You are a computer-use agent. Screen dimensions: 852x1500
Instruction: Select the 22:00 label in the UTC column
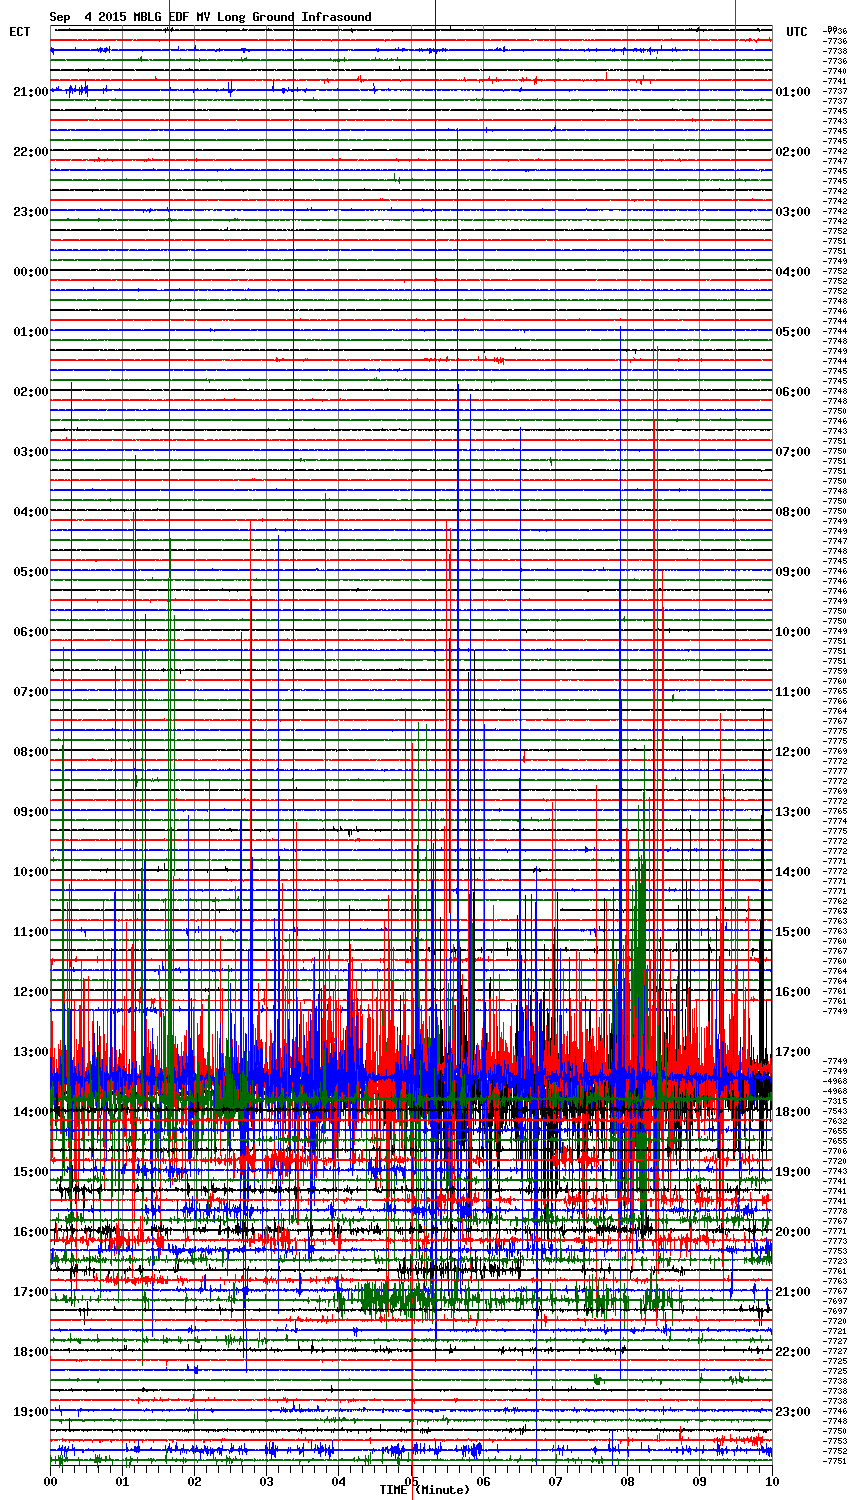coord(793,1352)
